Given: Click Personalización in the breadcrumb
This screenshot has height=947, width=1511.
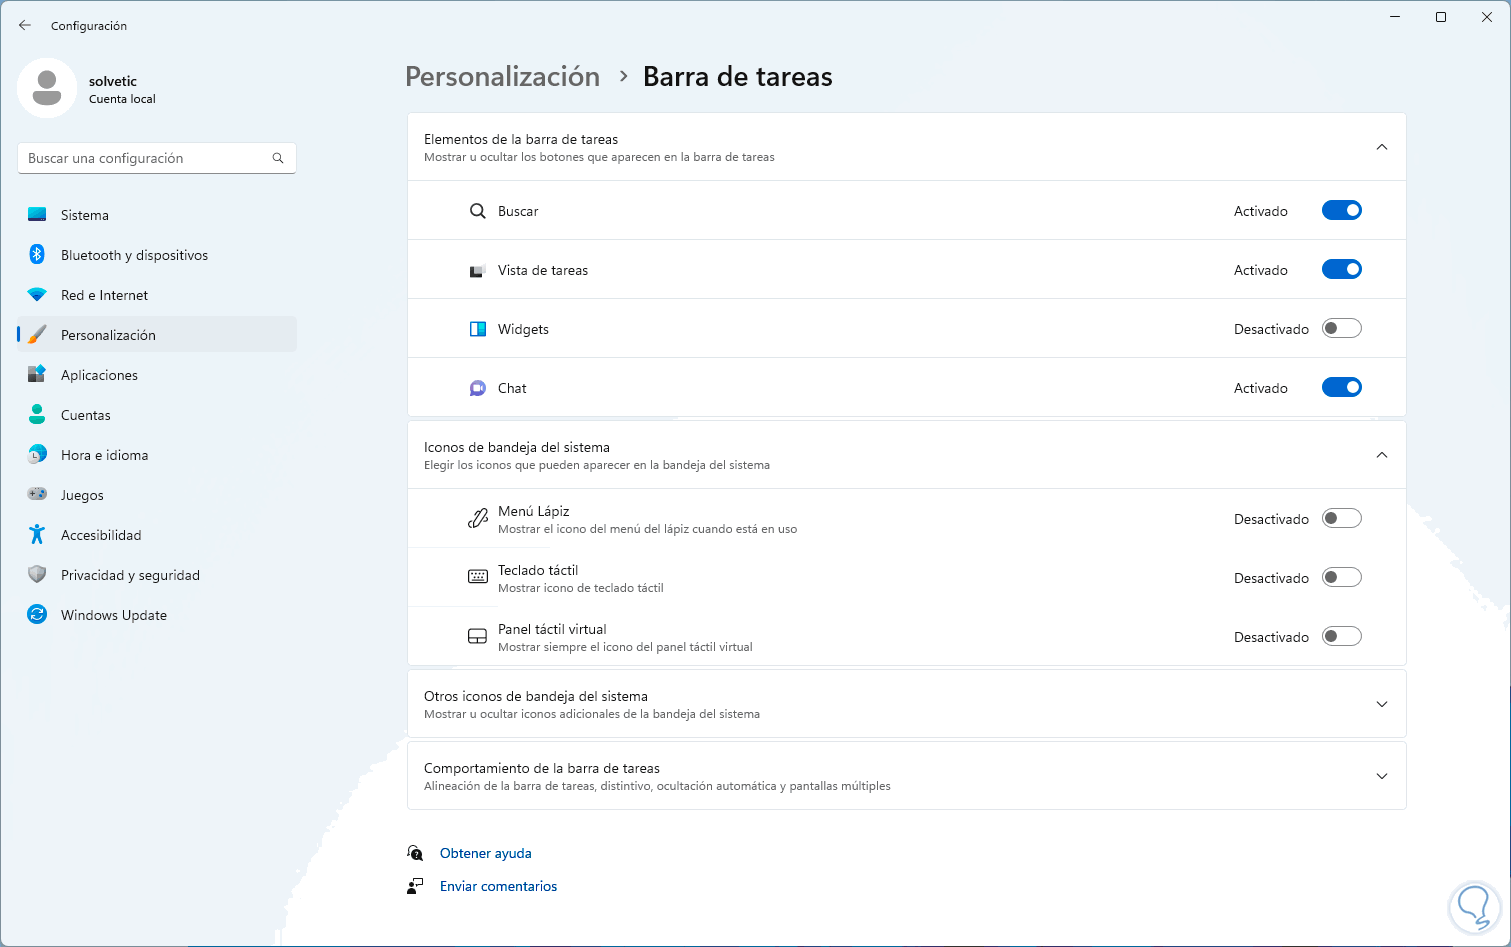Looking at the screenshot, I should [x=502, y=77].
